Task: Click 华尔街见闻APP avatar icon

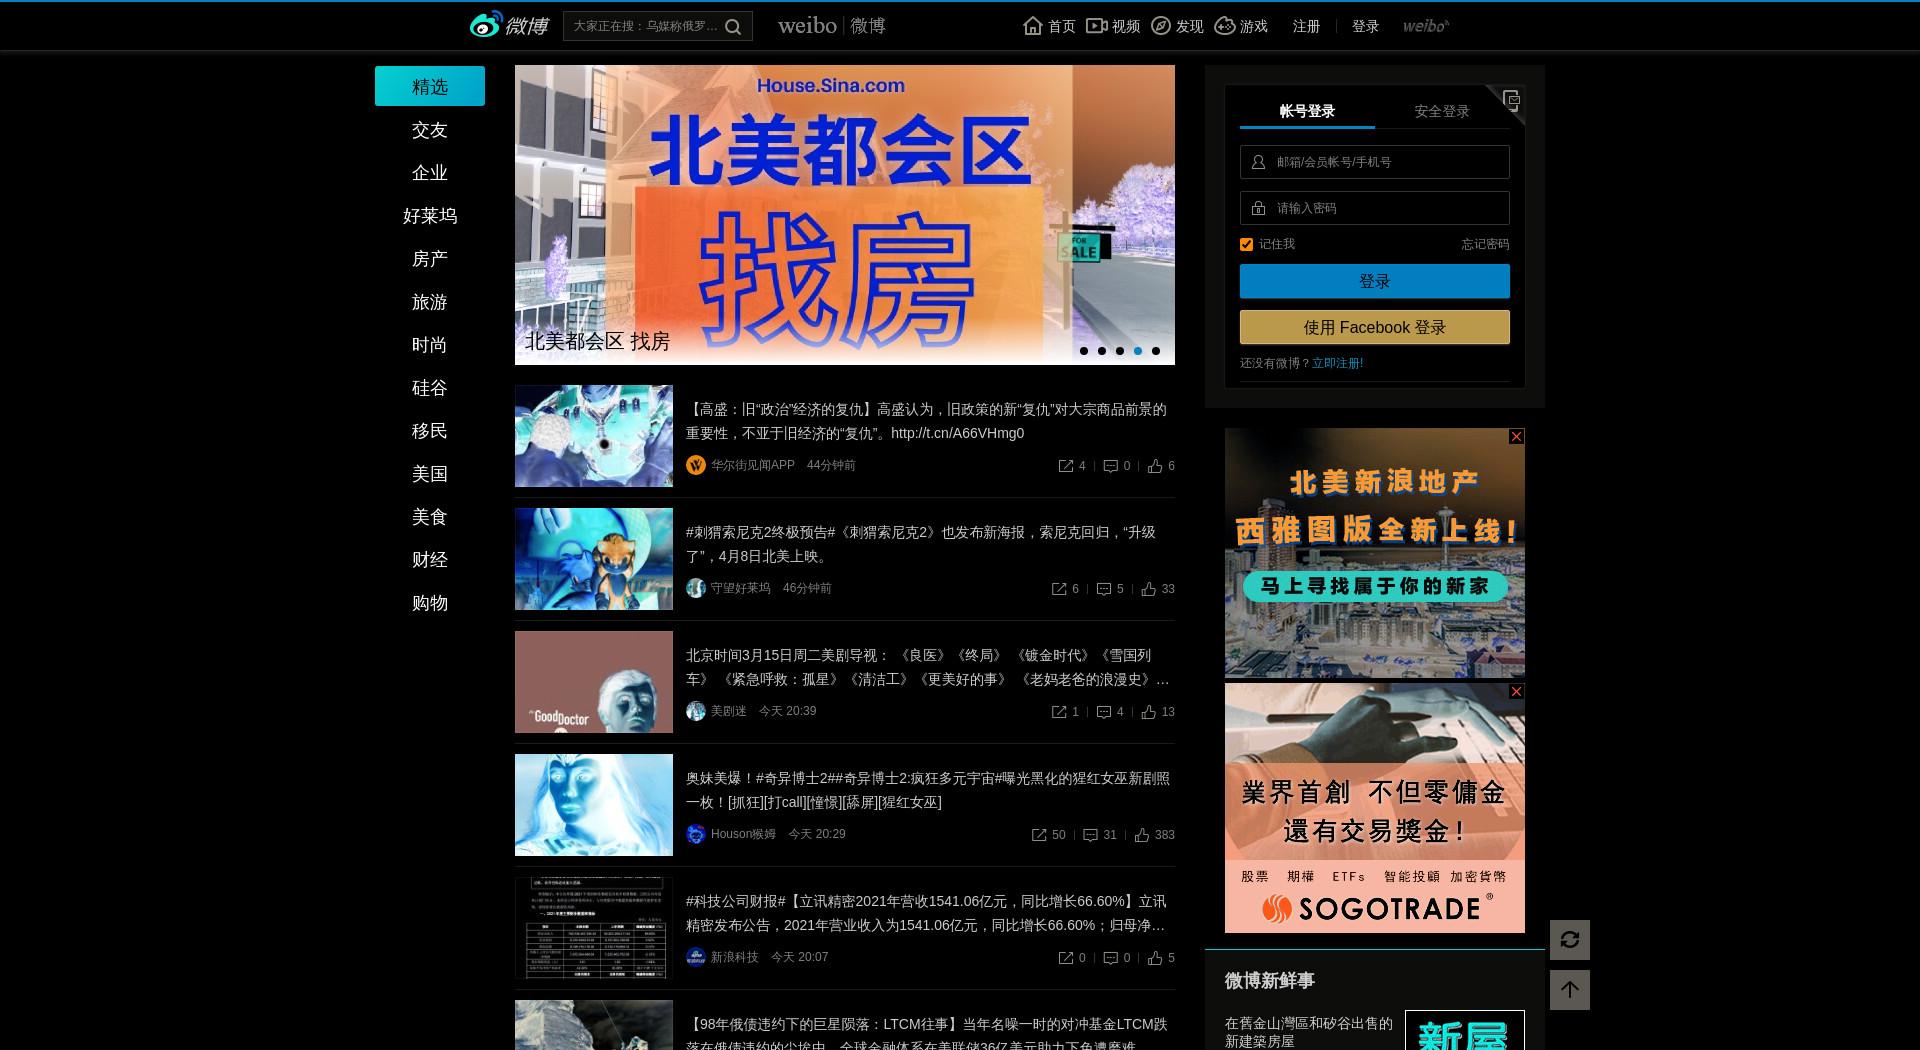Action: click(696, 465)
